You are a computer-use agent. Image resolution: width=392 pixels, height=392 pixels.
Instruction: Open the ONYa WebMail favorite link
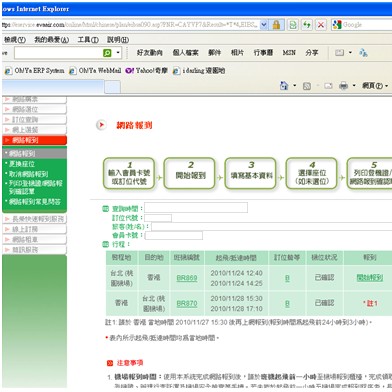(95, 71)
